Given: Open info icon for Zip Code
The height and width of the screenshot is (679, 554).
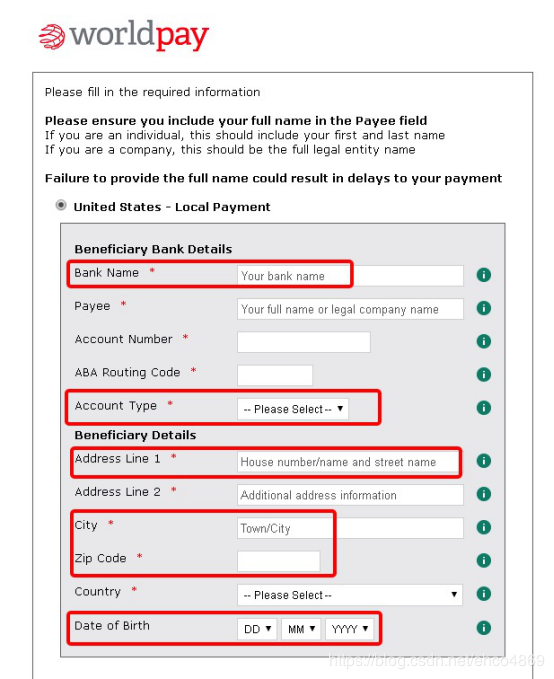Looking at the screenshot, I should [x=483, y=561].
